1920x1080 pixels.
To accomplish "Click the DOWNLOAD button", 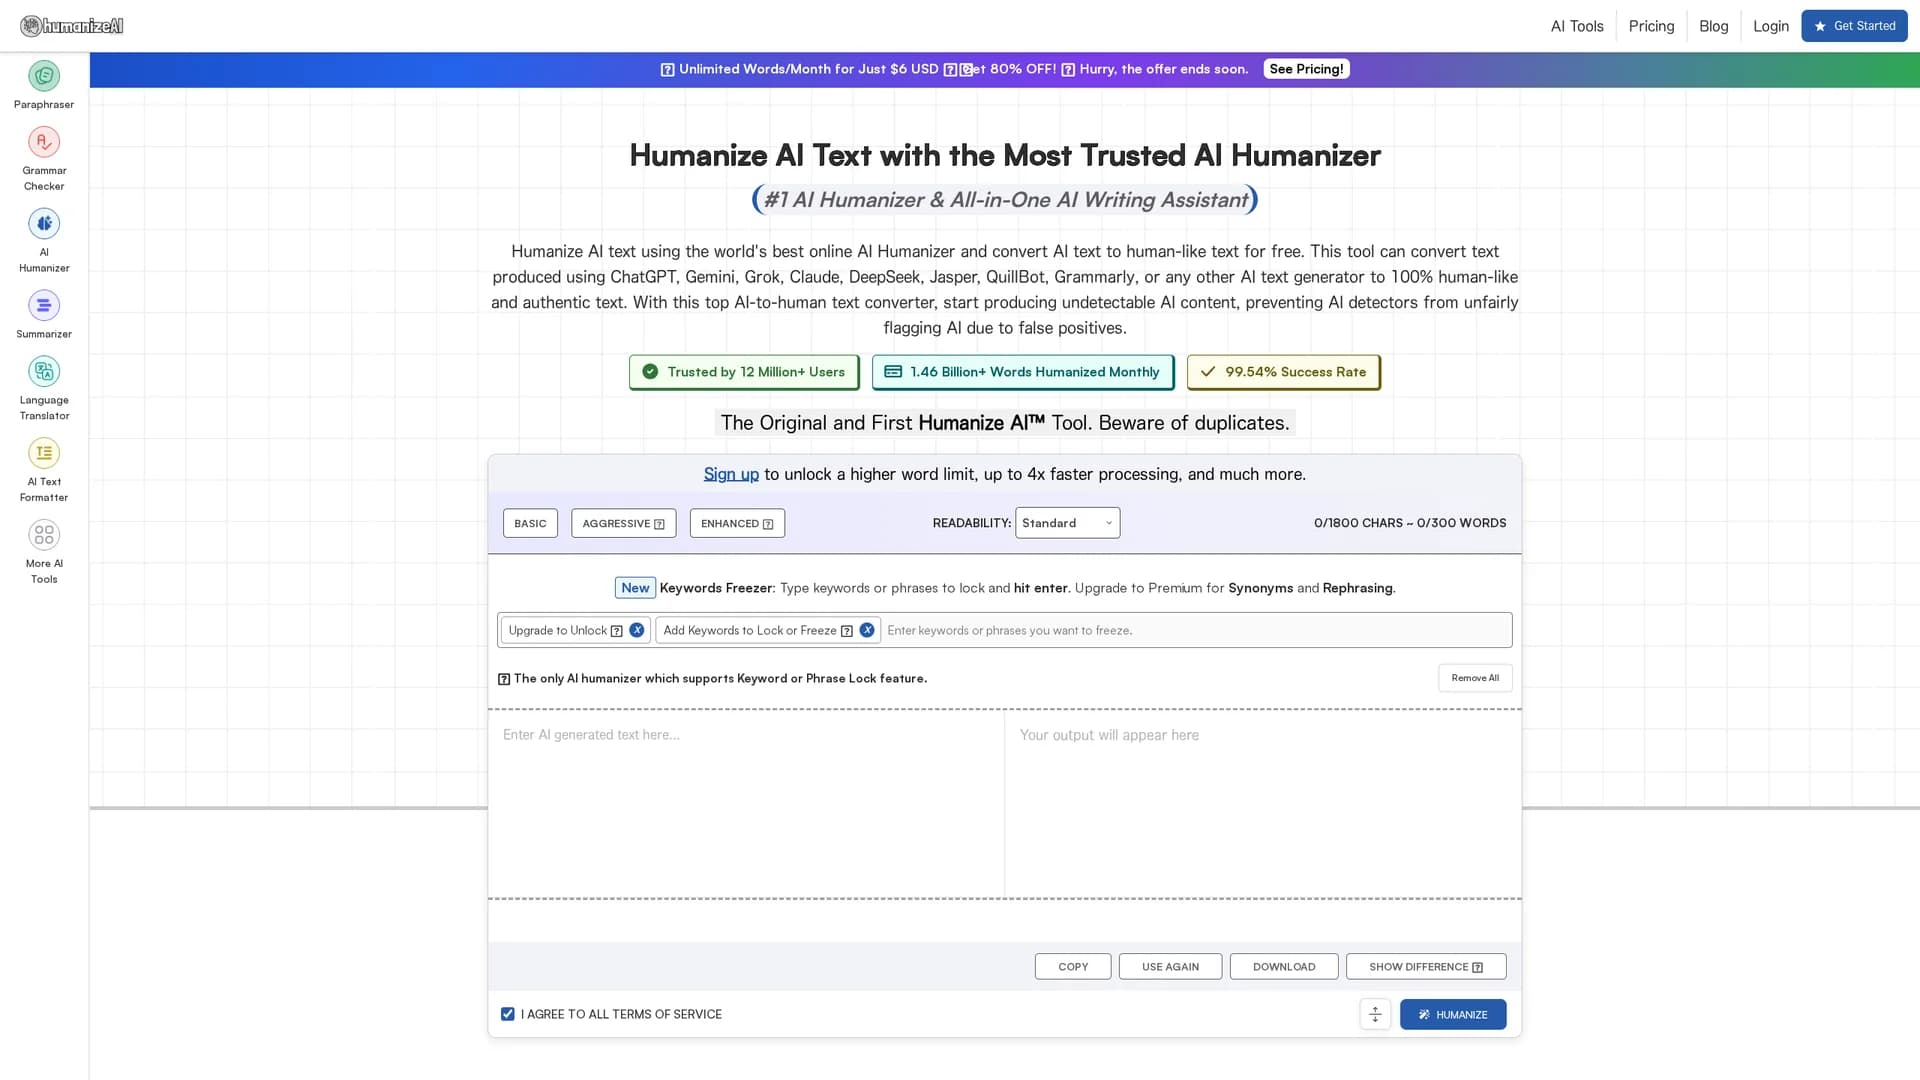I will pos(1284,967).
